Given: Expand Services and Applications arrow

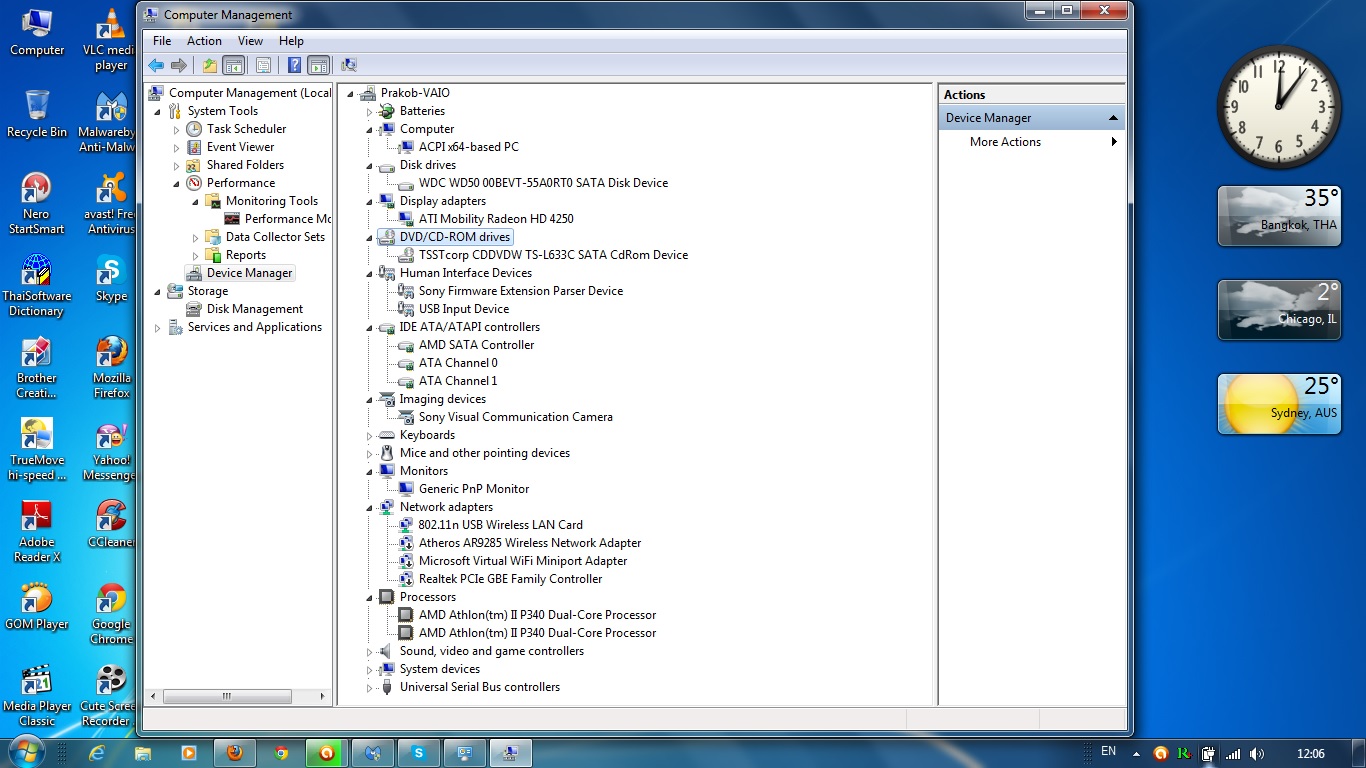Looking at the screenshot, I should coord(157,327).
